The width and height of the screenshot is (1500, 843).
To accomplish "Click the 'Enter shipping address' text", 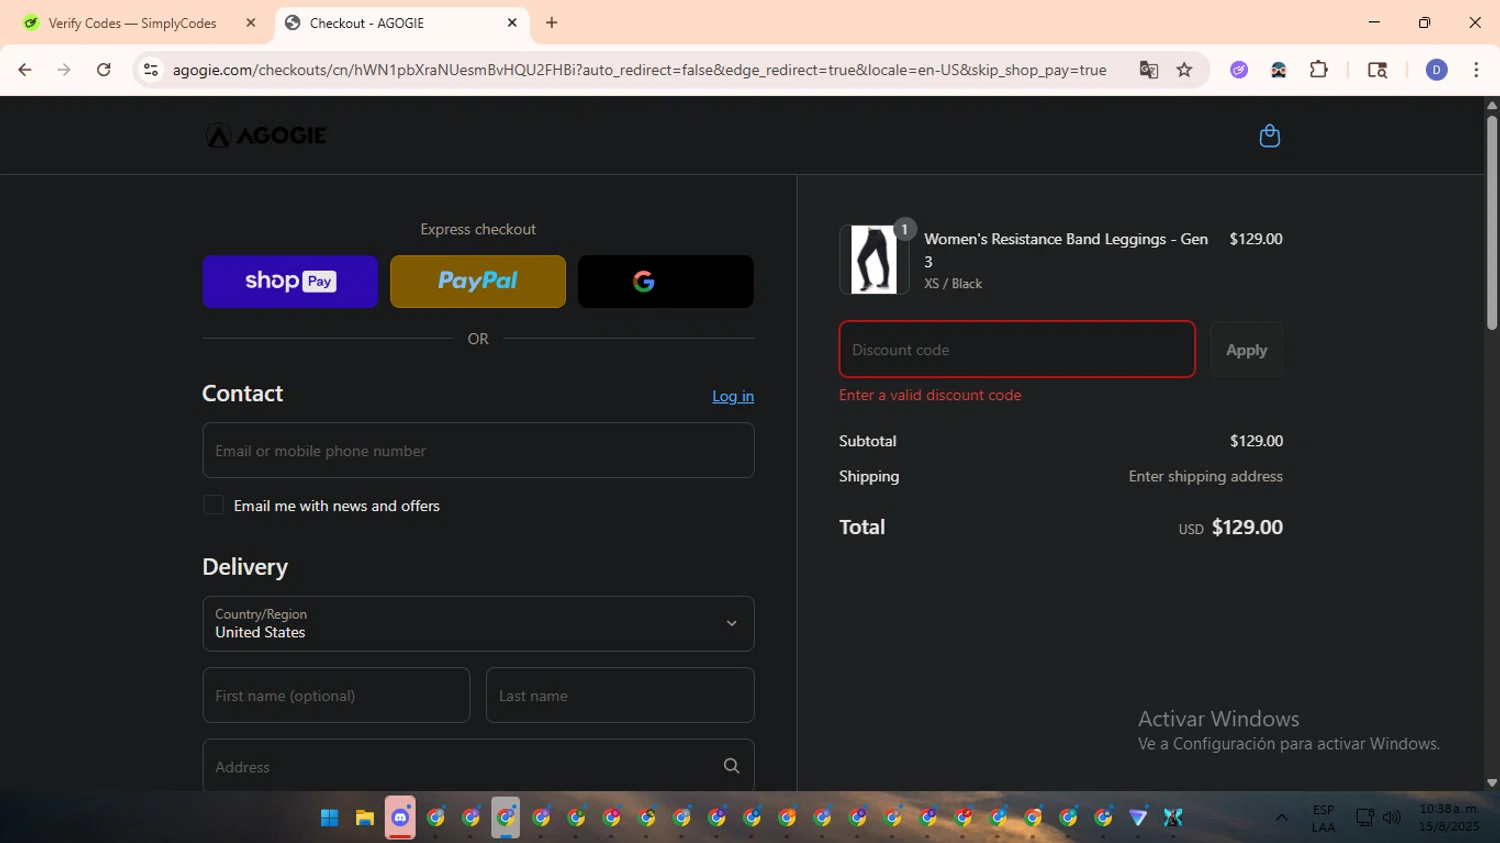I will point(1206,476).
